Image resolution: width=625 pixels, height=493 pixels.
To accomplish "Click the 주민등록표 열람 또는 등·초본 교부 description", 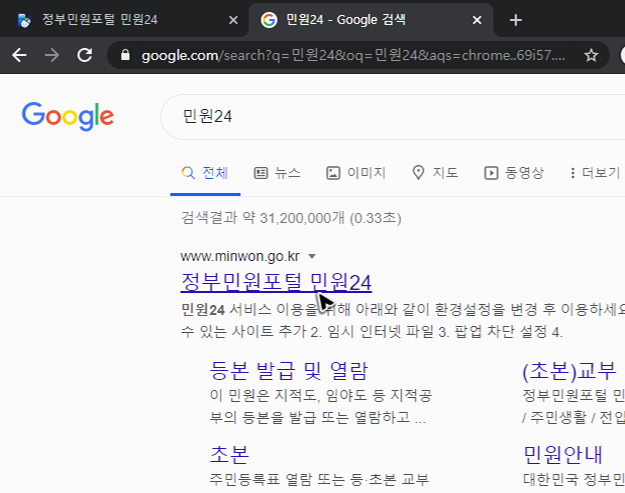I will tap(319, 479).
